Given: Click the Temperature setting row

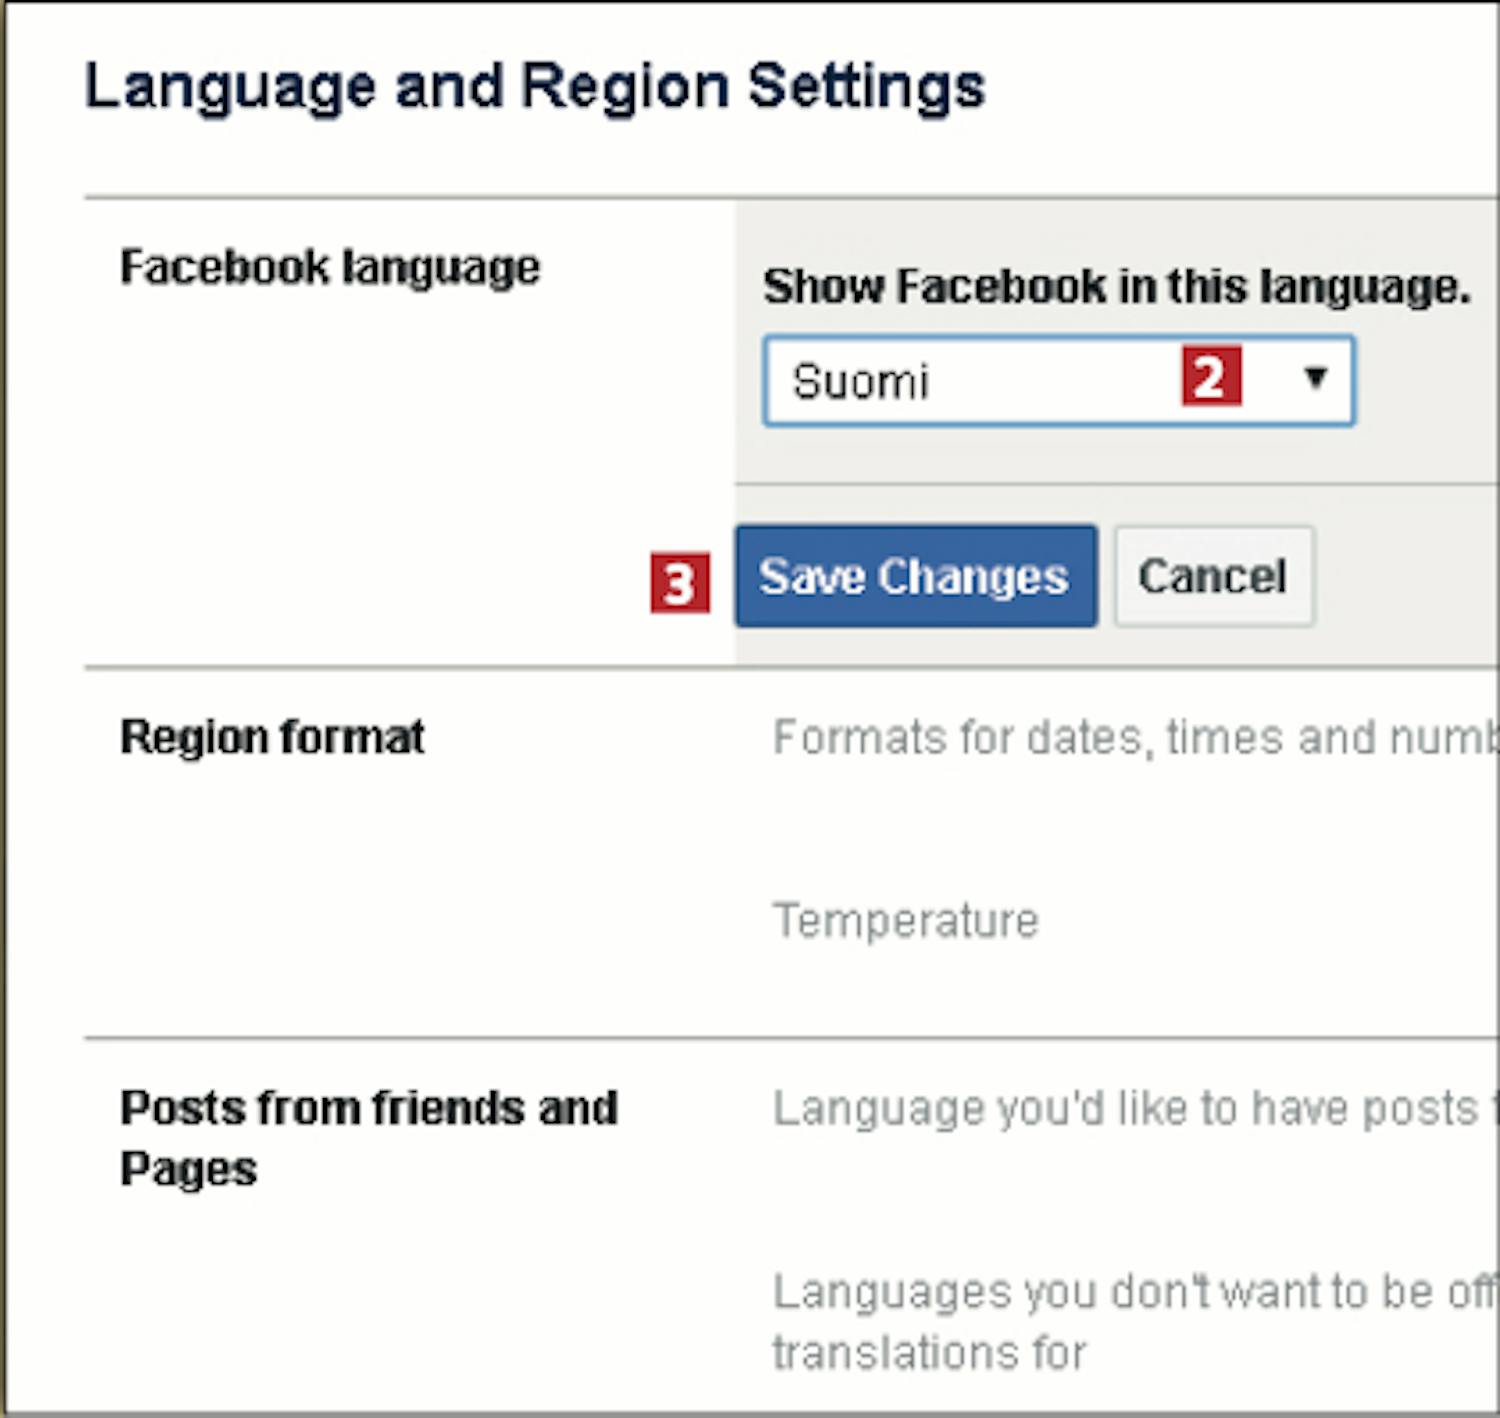Looking at the screenshot, I should (906, 921).
